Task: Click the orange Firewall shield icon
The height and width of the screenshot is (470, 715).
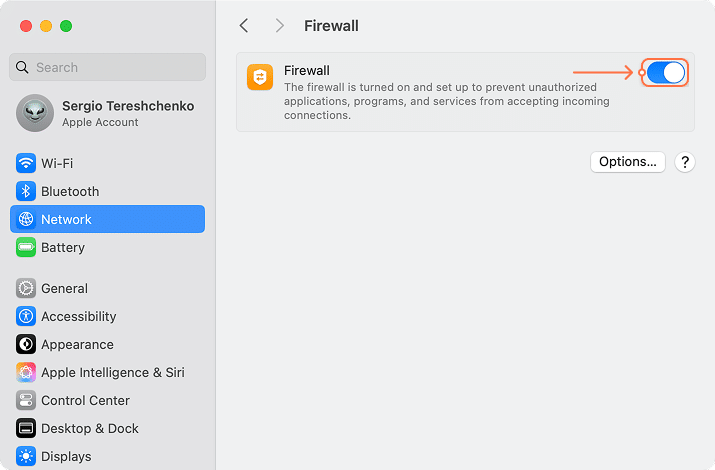Action: [x=260, y=77]
